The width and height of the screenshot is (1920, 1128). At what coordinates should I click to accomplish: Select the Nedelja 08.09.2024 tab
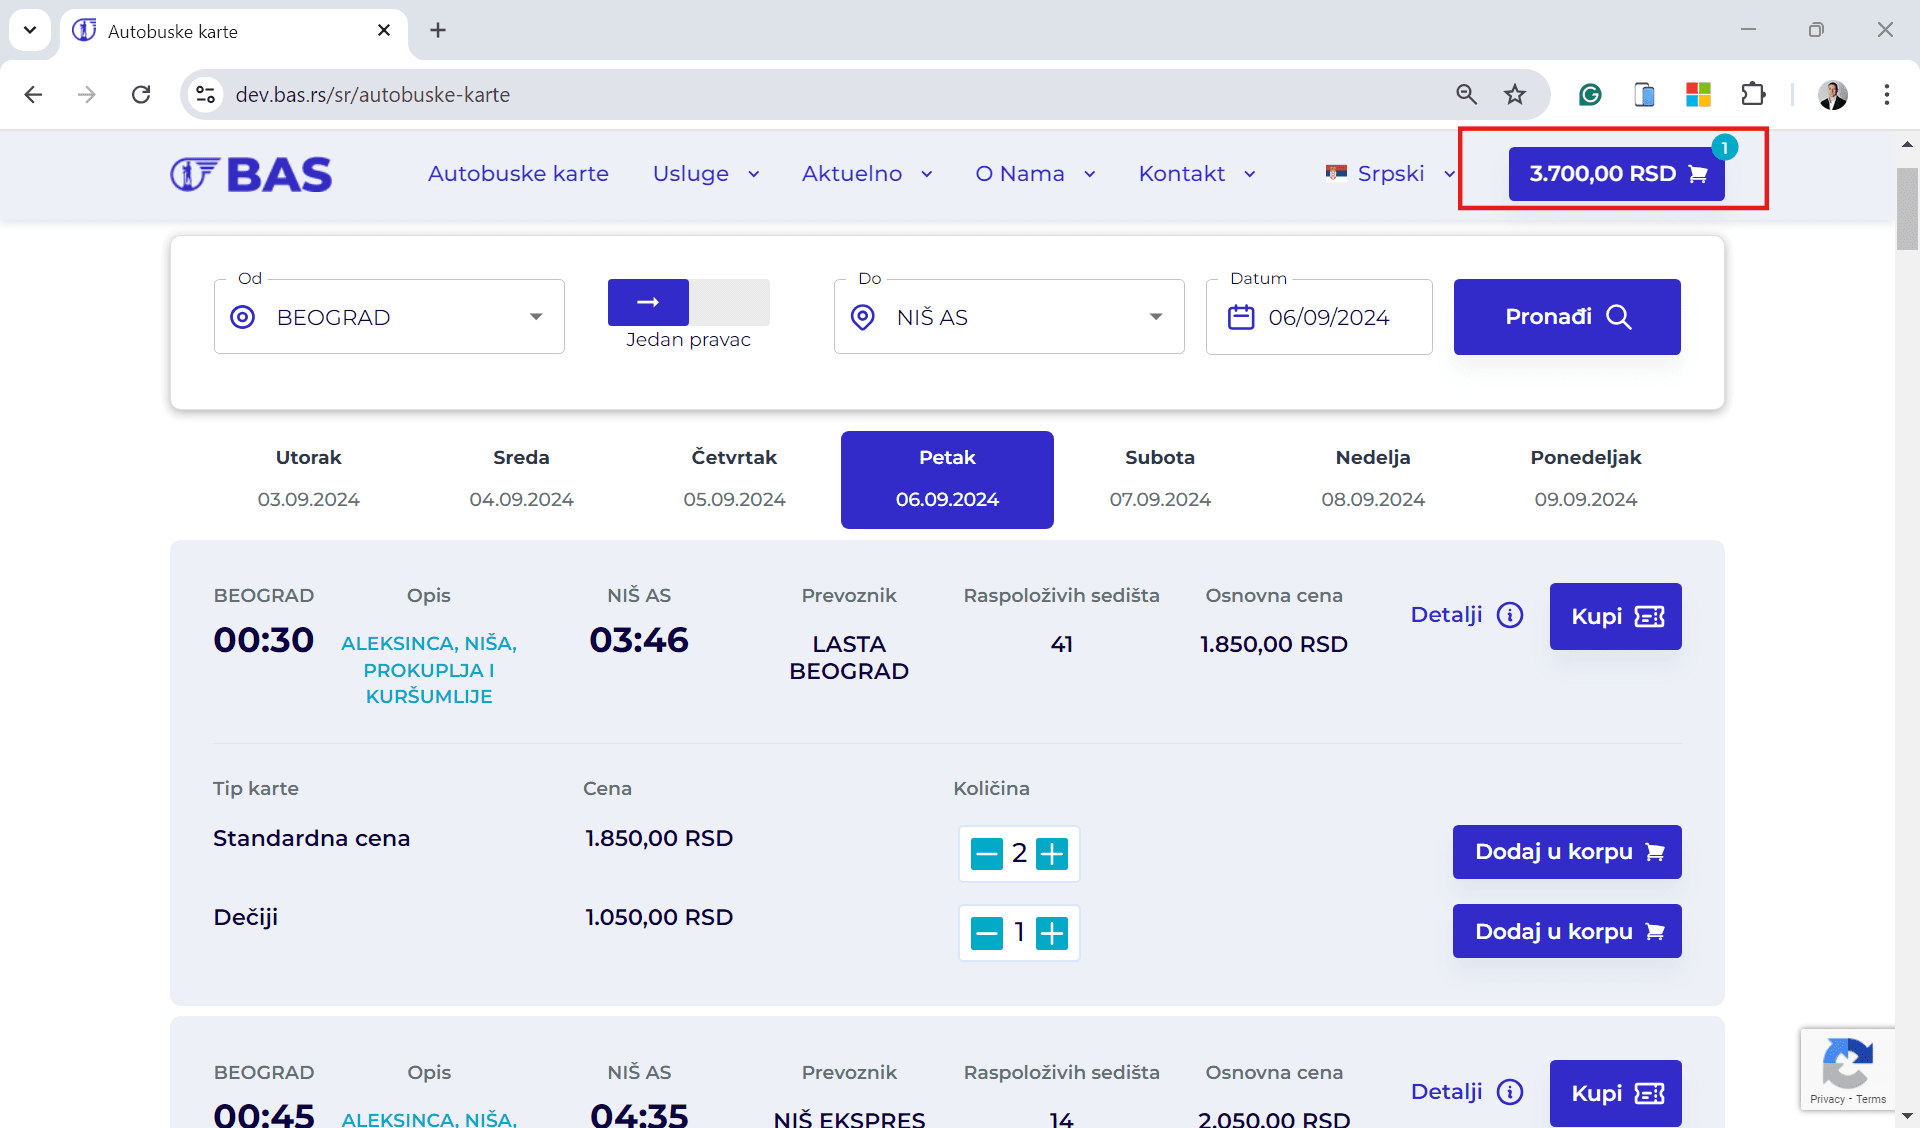tap(1373, 479)
